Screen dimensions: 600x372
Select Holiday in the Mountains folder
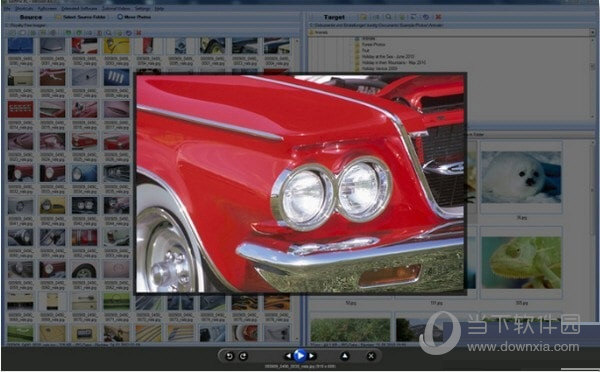point(394,62)
